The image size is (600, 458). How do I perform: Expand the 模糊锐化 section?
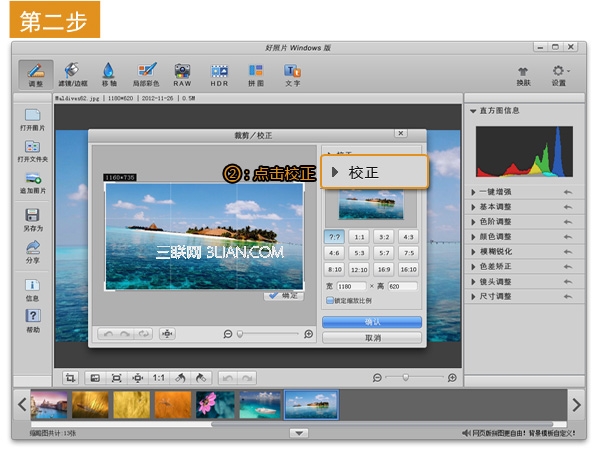click(473, 252)
